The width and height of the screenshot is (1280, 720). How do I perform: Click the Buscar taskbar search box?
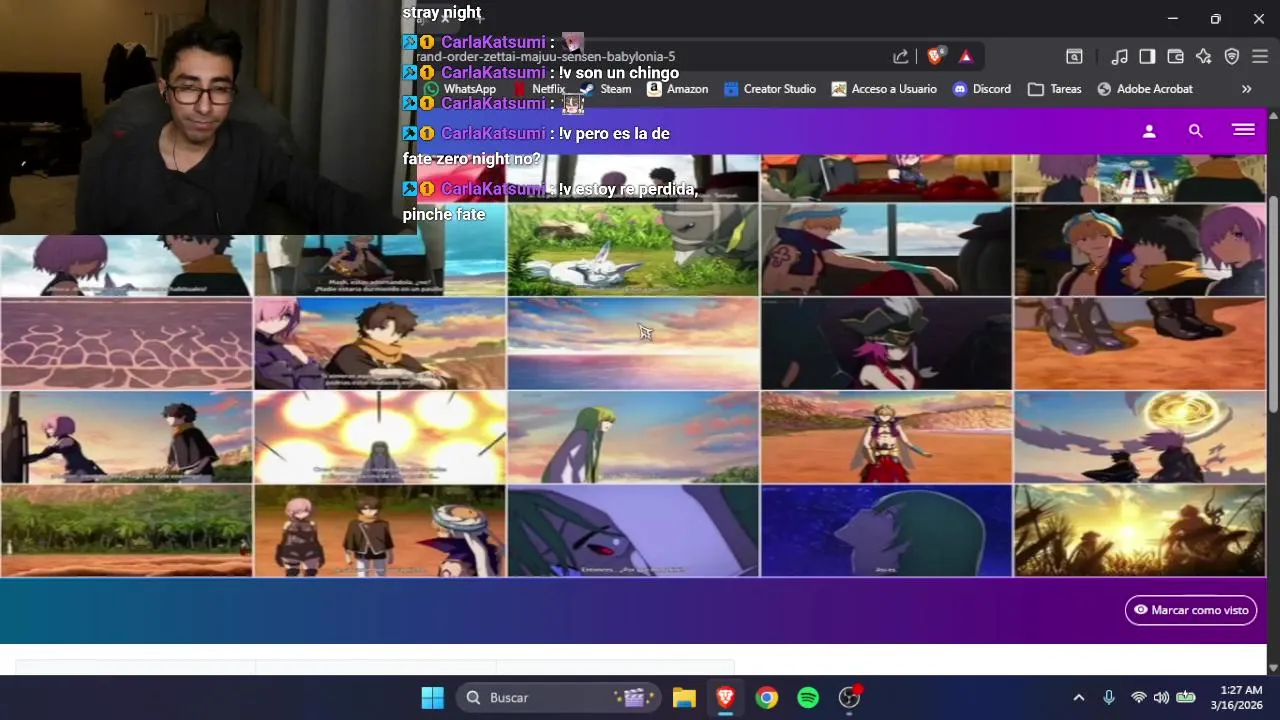pyautogui.click(x=559, y=697)
